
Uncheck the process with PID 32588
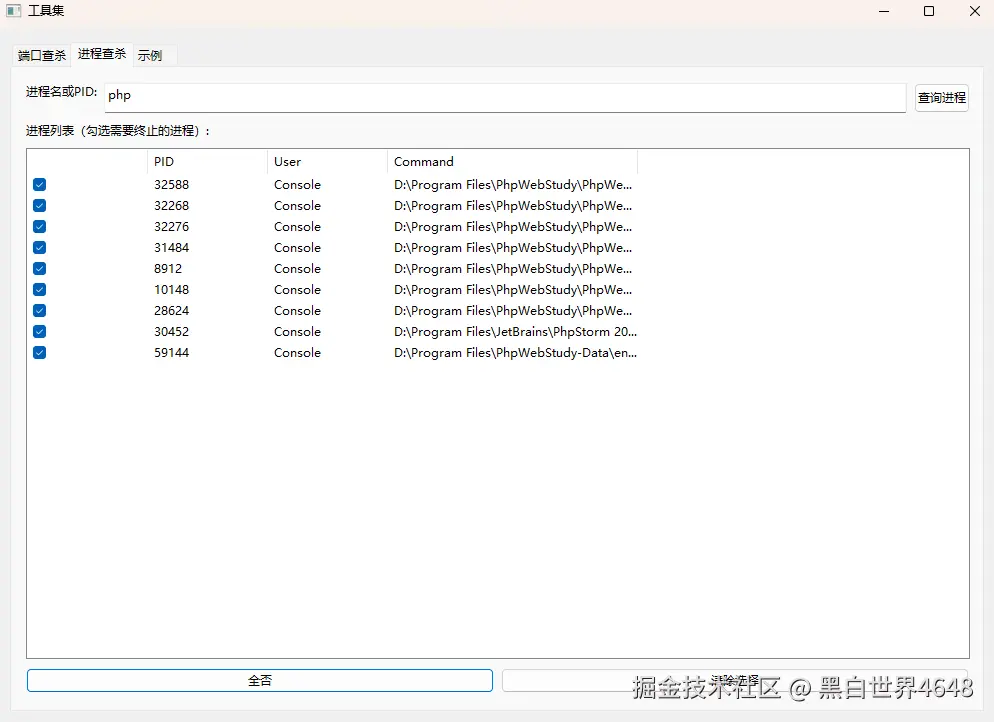(x=39, y=184)
